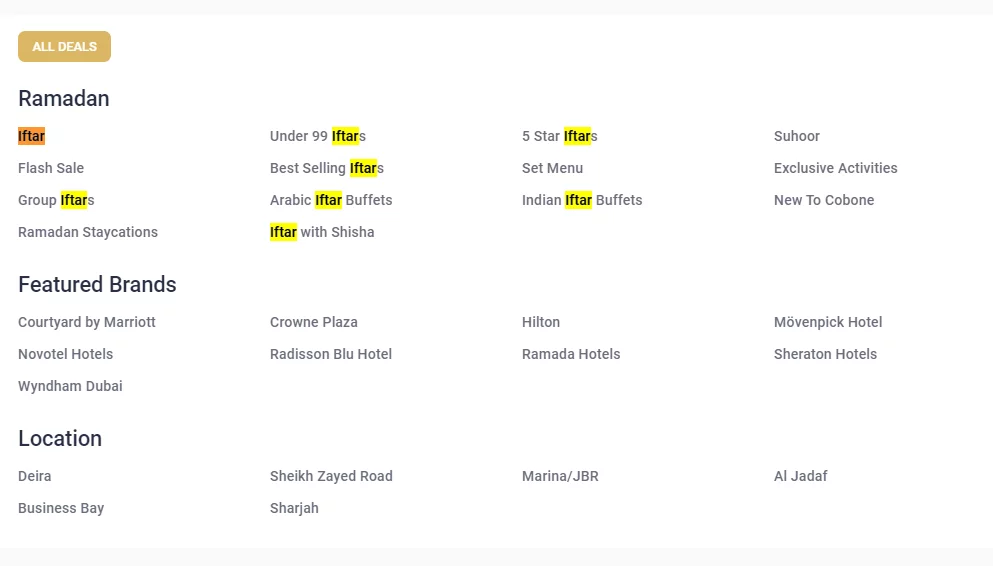
Task: View Best Selling Iftars
Action: [x=327, y=168]
